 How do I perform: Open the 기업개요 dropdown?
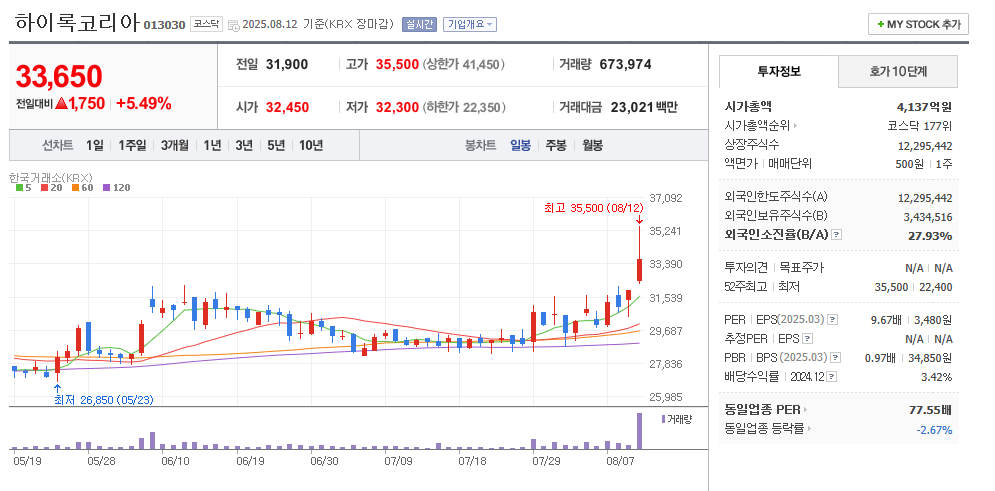470,24
